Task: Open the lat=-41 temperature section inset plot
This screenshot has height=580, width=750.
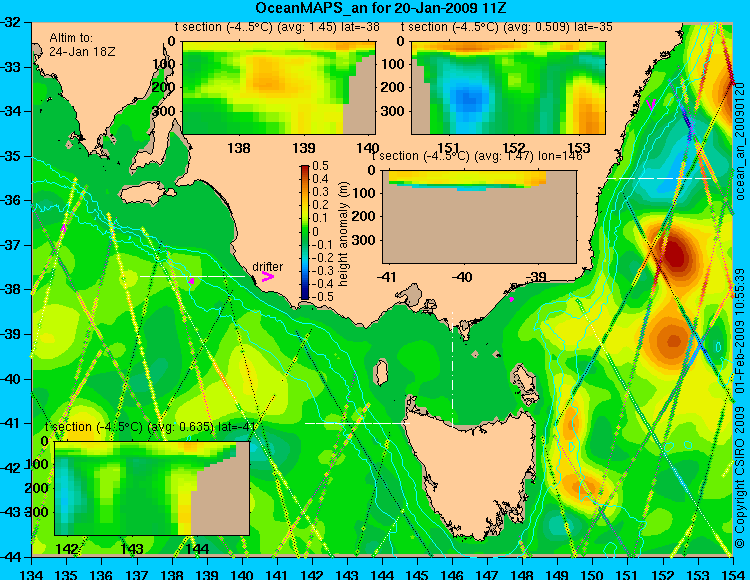Action: click(x=152, y=488)
